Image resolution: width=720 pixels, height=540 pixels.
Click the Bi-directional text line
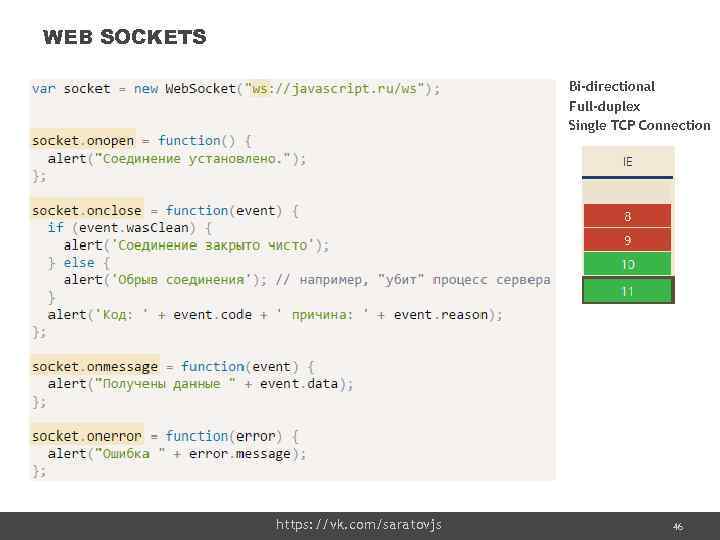(612, 87)
